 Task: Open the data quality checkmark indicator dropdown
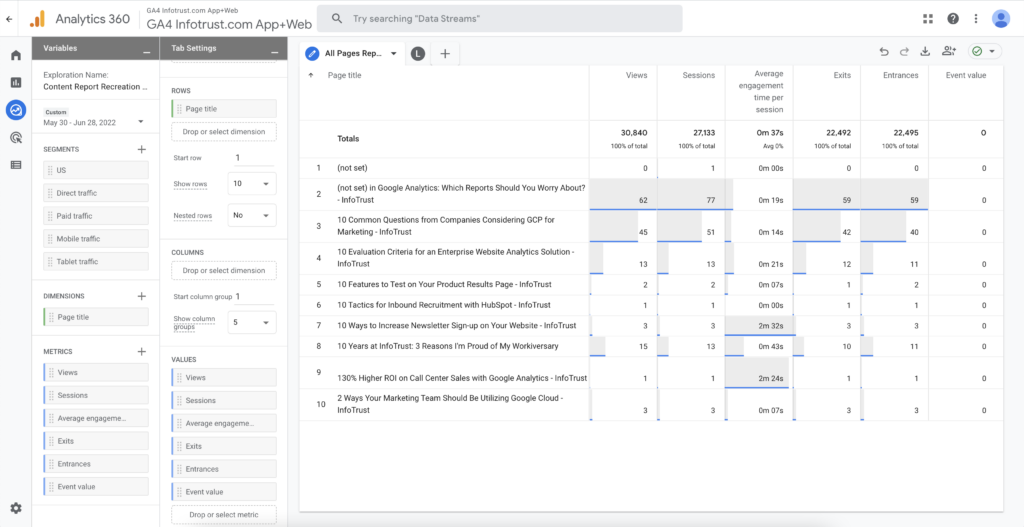(x=983, y=52)
